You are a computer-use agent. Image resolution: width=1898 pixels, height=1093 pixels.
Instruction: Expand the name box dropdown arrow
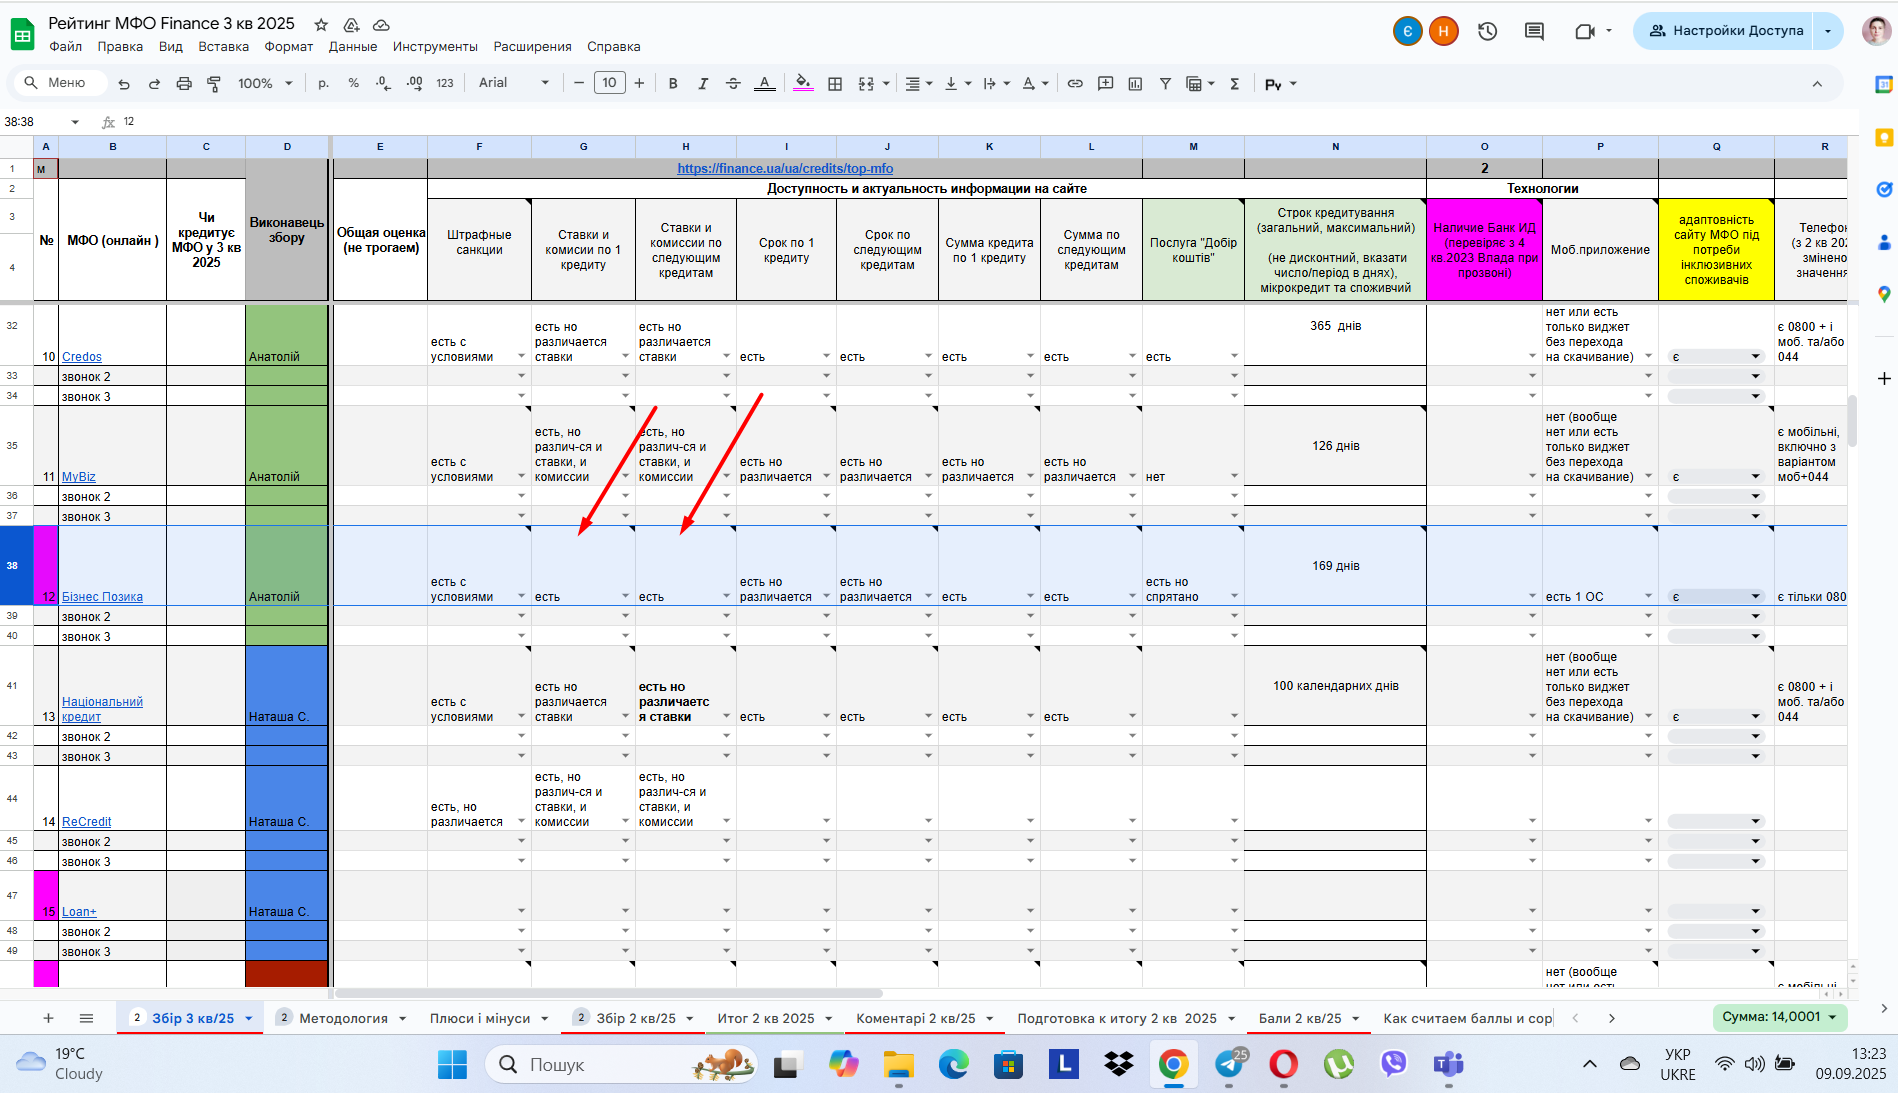click(x=75, y=122)
